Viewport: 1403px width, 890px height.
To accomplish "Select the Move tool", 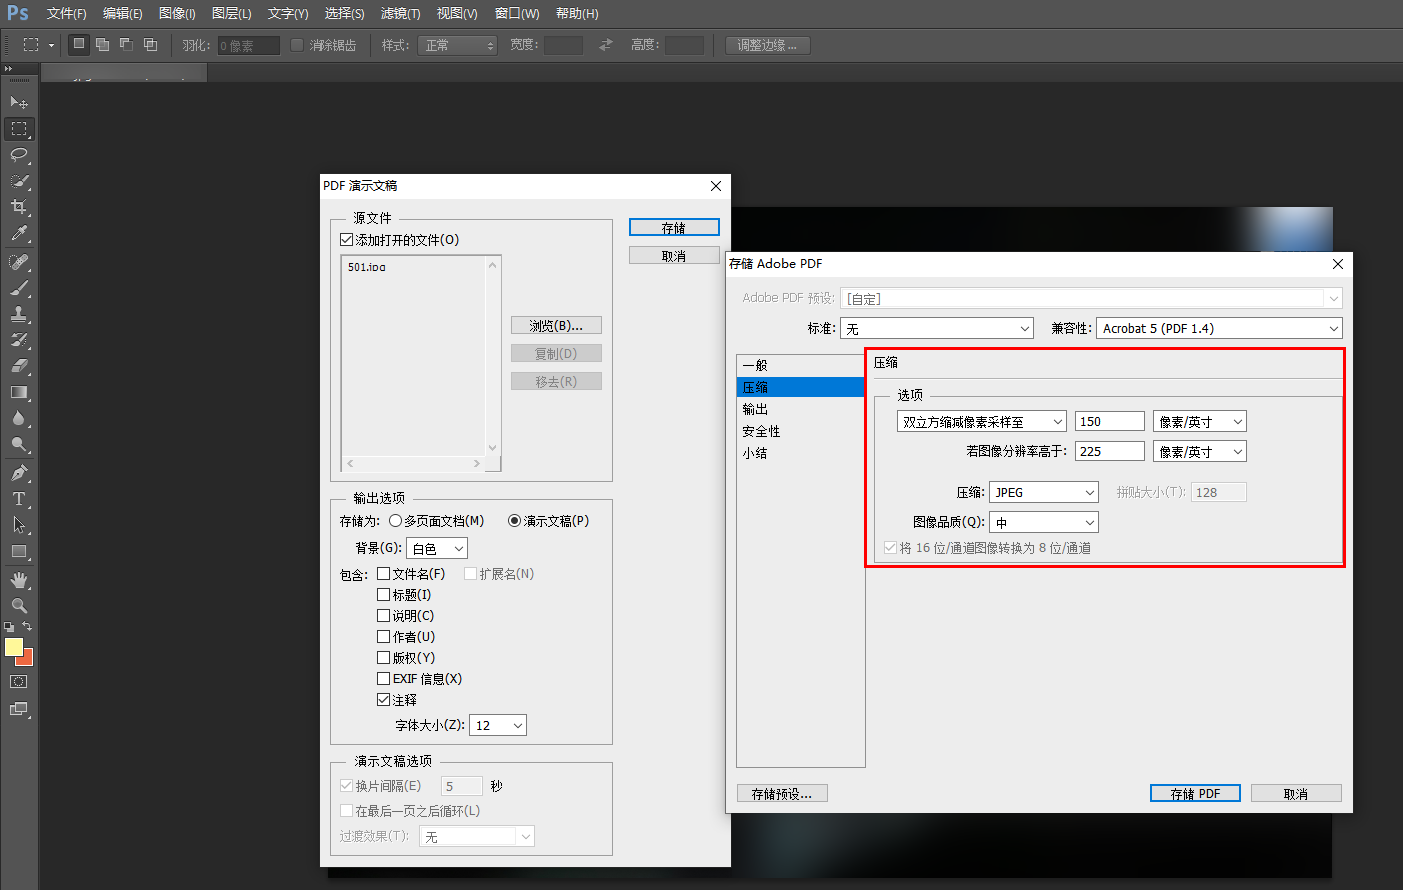I will tap(19, 102).
